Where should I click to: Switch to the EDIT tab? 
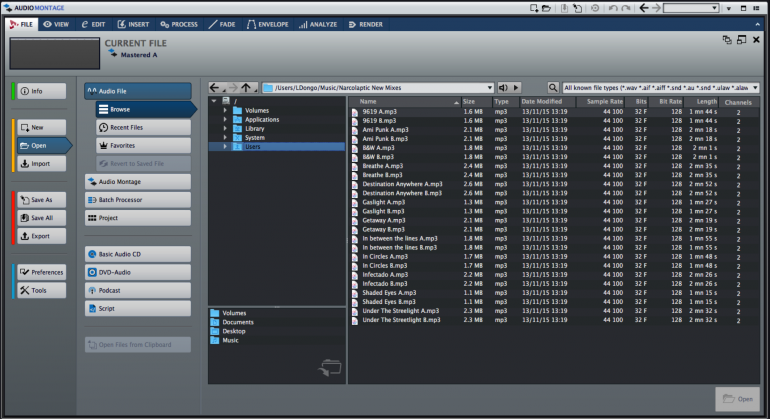pos(93,24)
